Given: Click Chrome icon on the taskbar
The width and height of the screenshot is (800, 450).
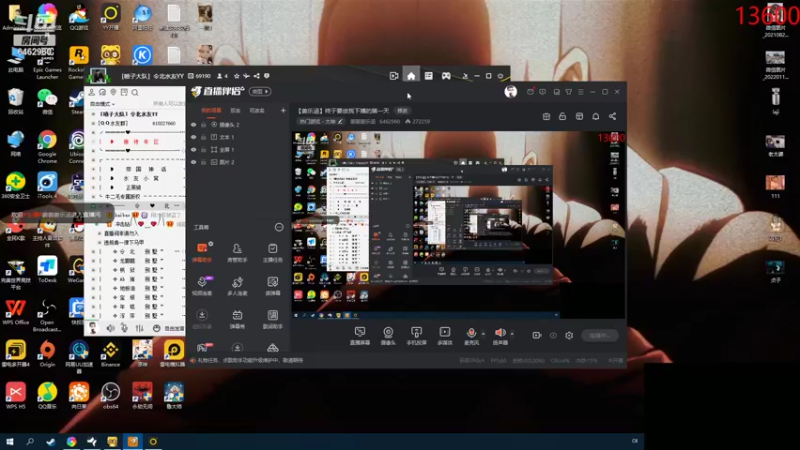Looking at the screenshot, I should pyautogui.click(x=71, y=441).
